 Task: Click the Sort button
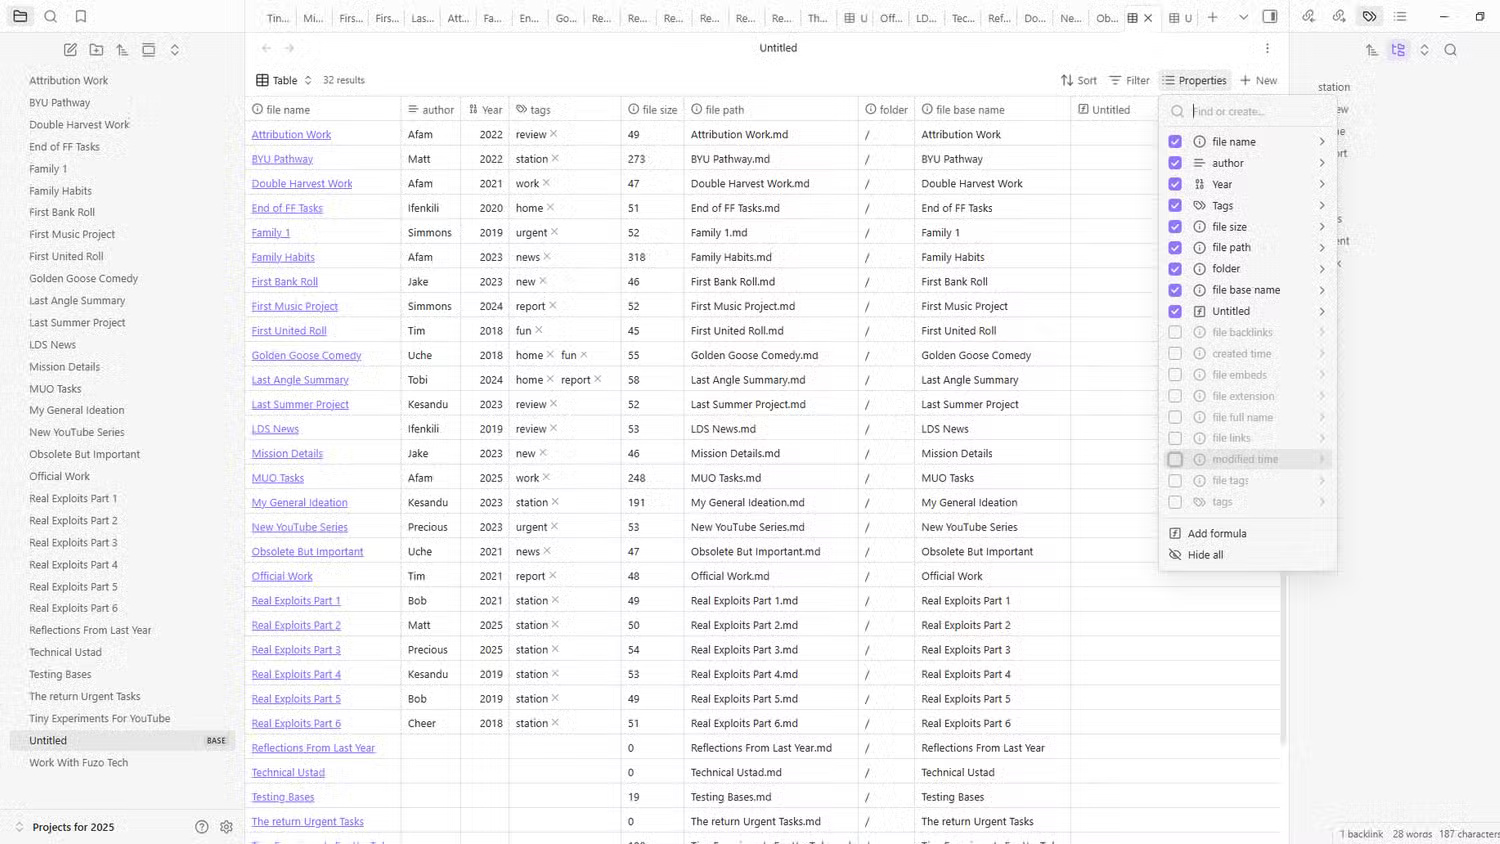(1079, 80)
